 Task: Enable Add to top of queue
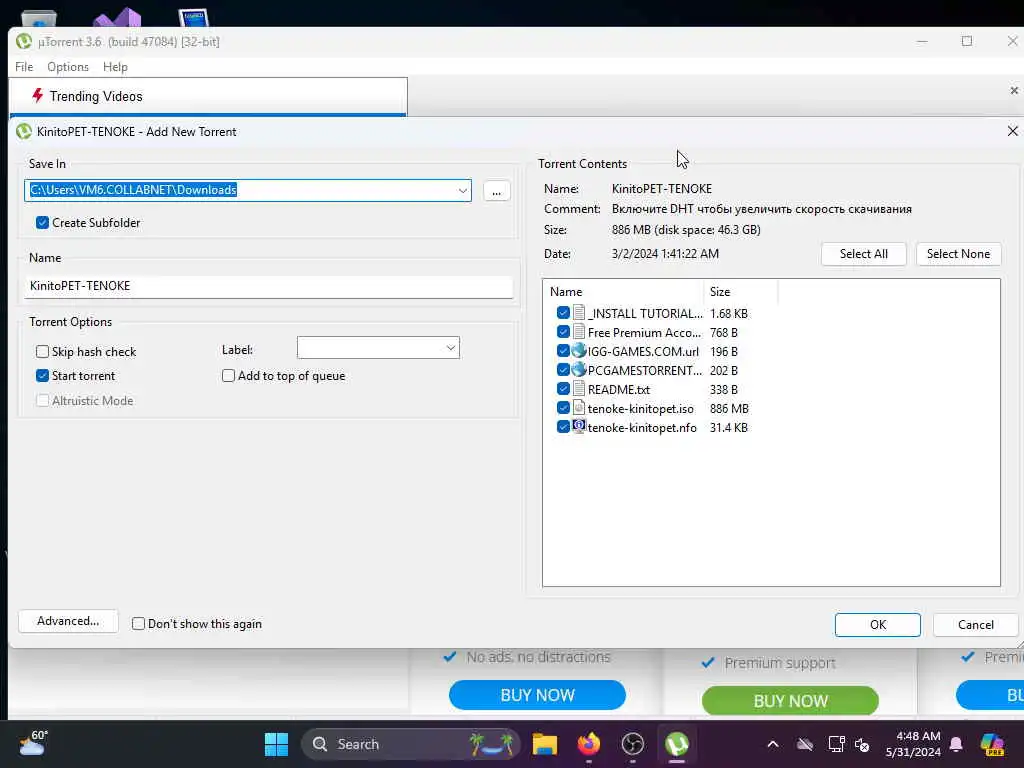(229, 376)
